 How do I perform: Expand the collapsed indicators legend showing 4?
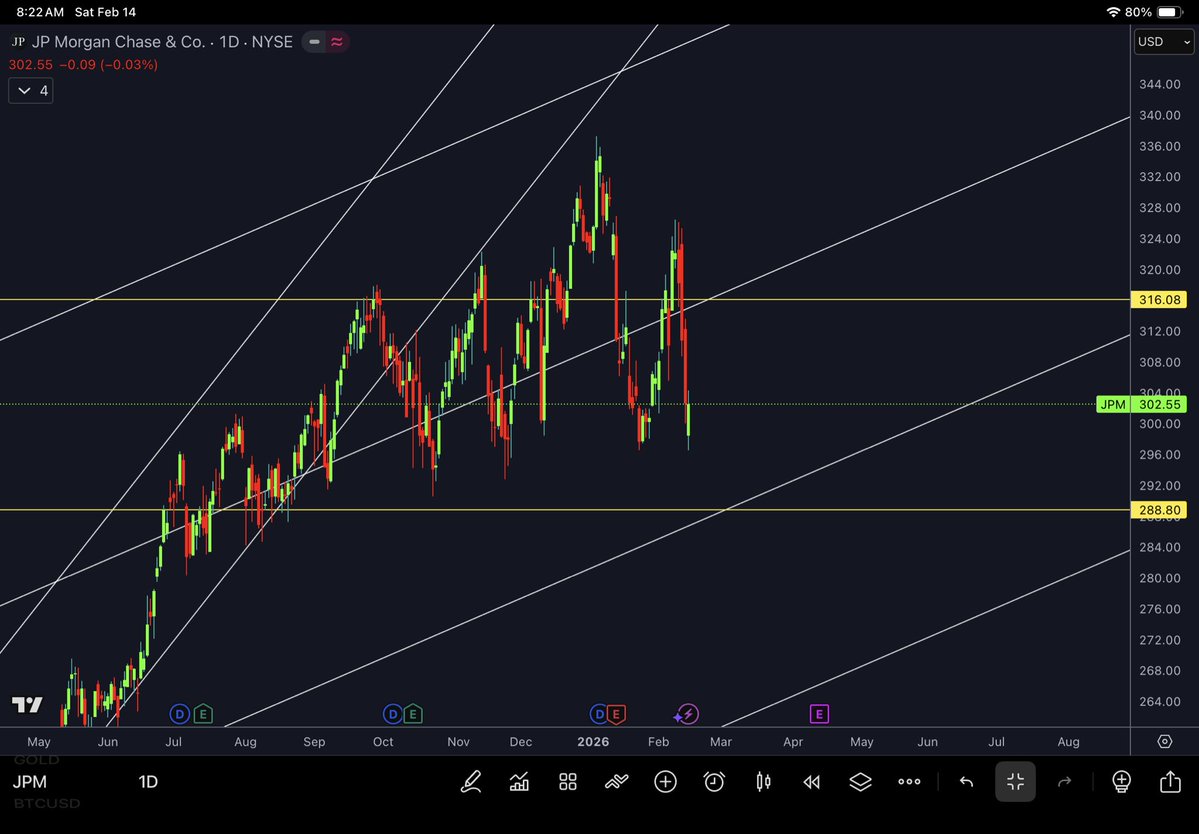click(31, 91)
